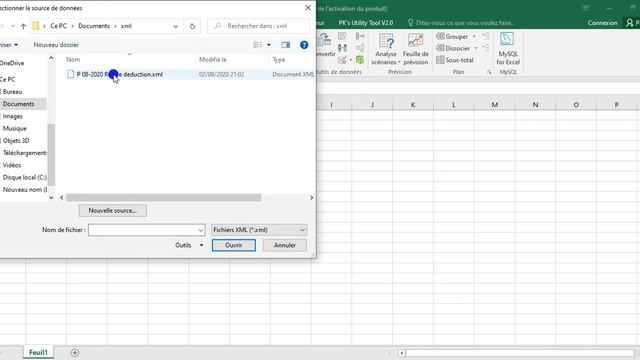Viewport: 640px width, 360px height.
Task: Add a new sheet with the plus icon
Action: click(75, 353)
